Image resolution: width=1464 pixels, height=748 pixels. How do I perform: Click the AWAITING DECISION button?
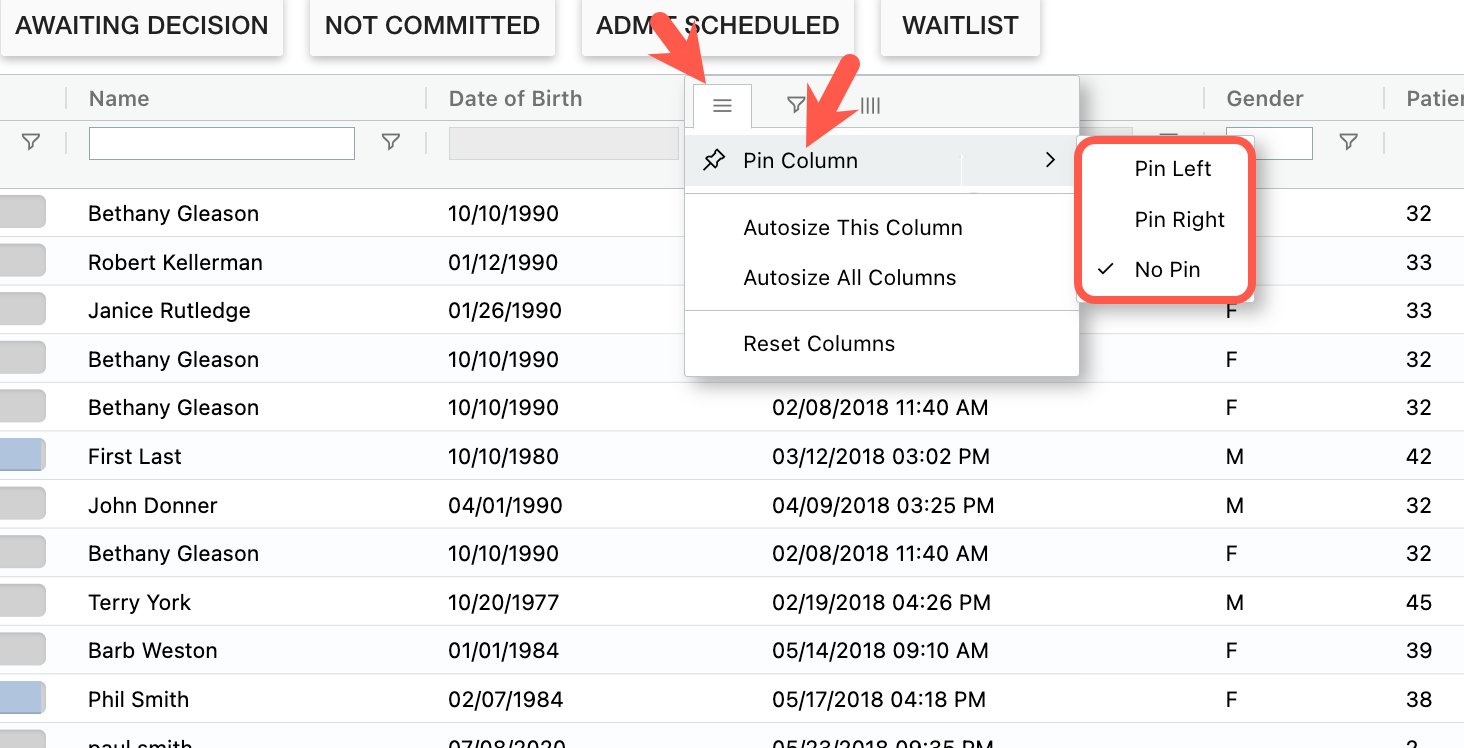pyautogui.click(x=142, y=27)
